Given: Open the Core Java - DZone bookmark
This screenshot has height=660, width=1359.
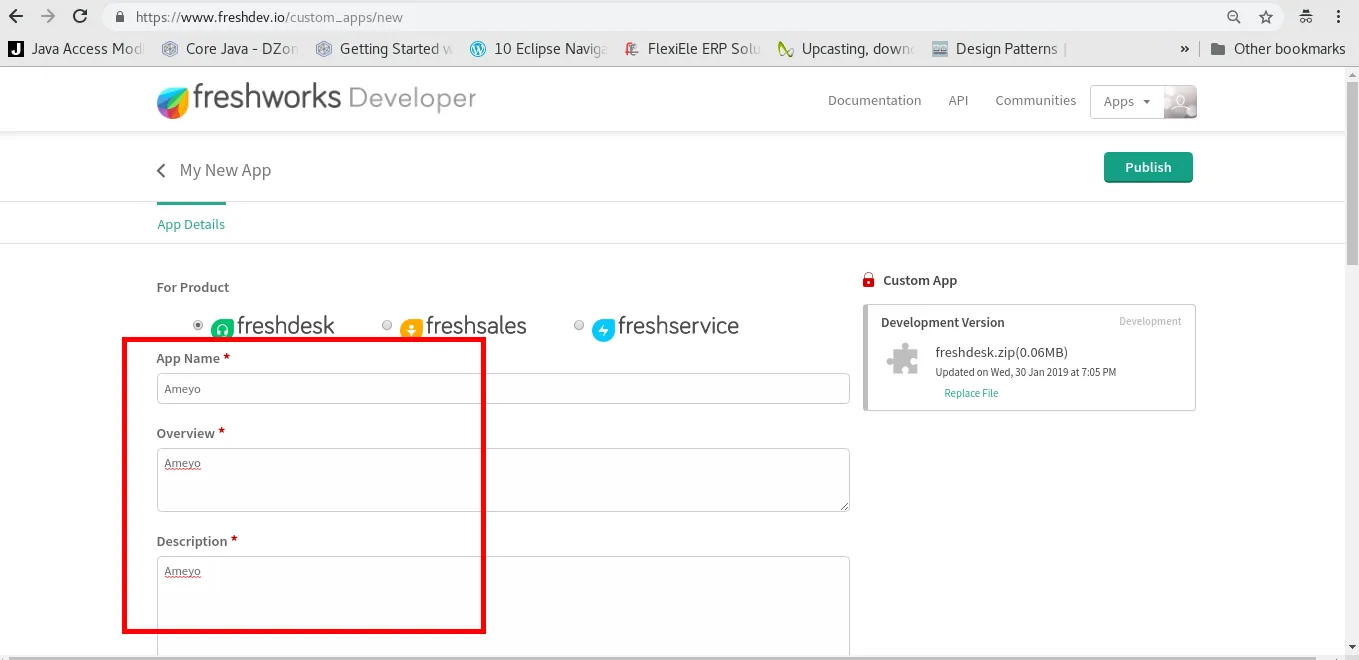Looking at the screenshot, I should pos(230,48).
